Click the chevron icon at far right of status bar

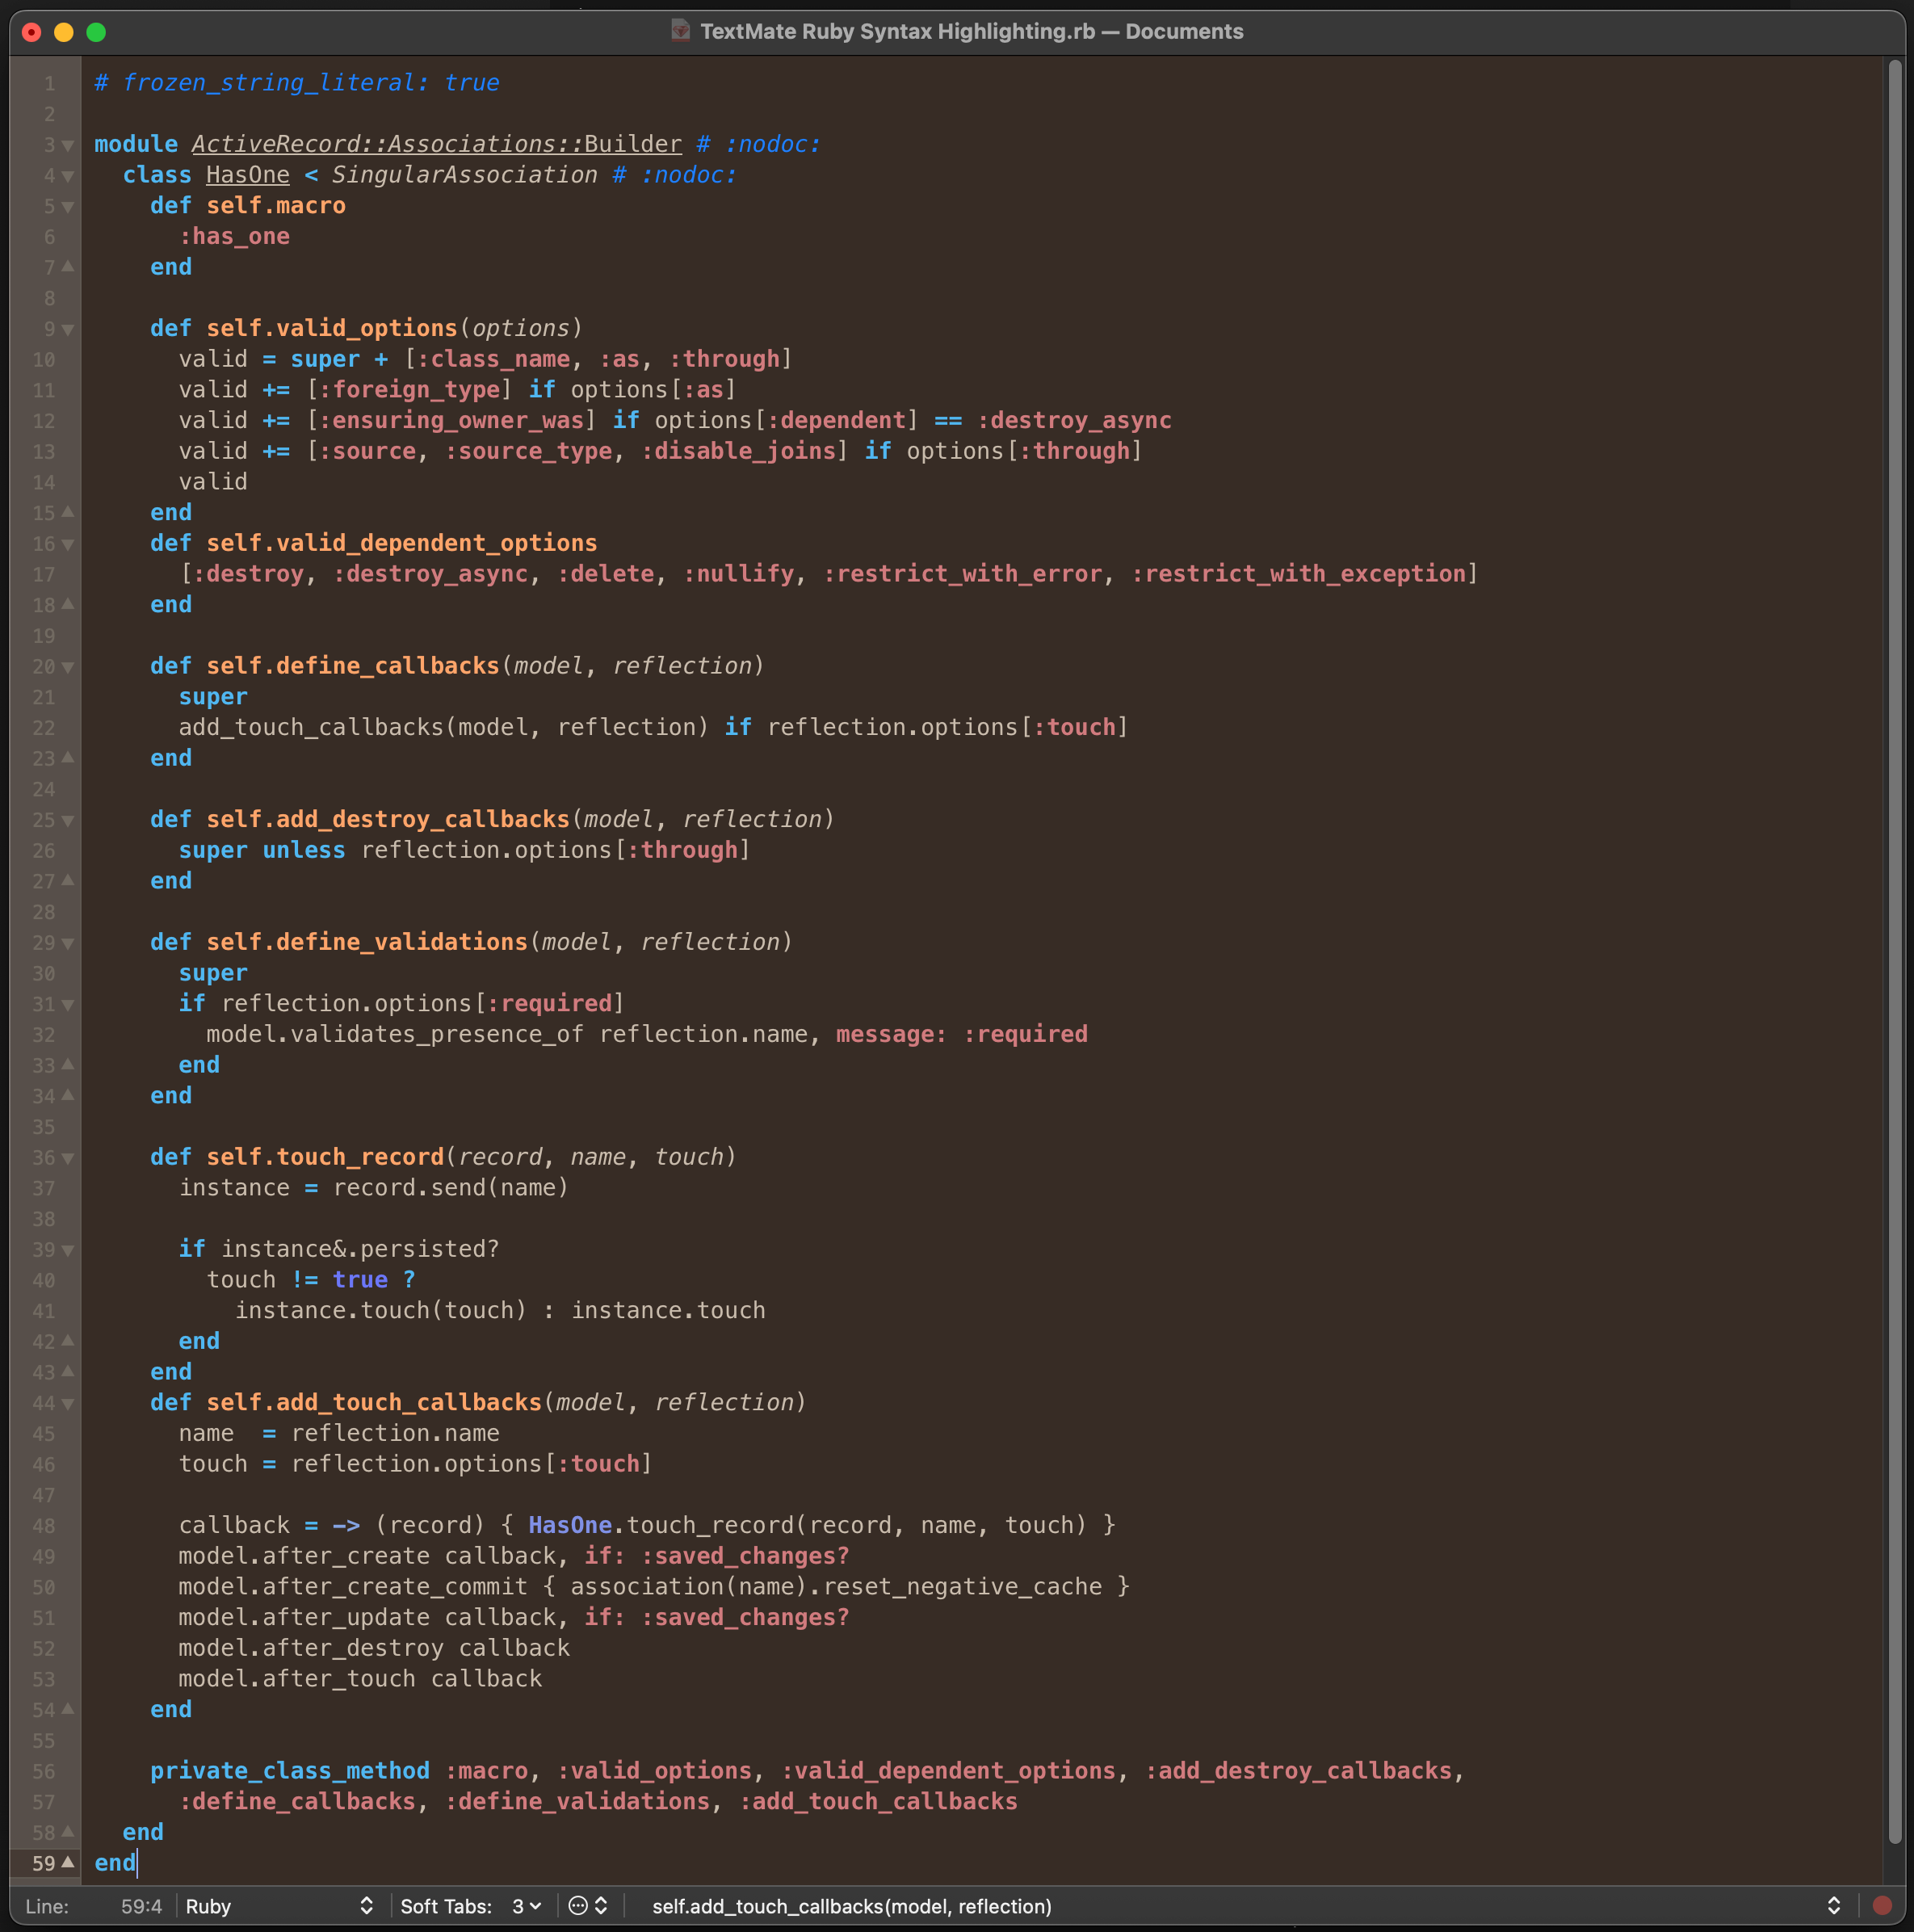pos(1833,1906)
